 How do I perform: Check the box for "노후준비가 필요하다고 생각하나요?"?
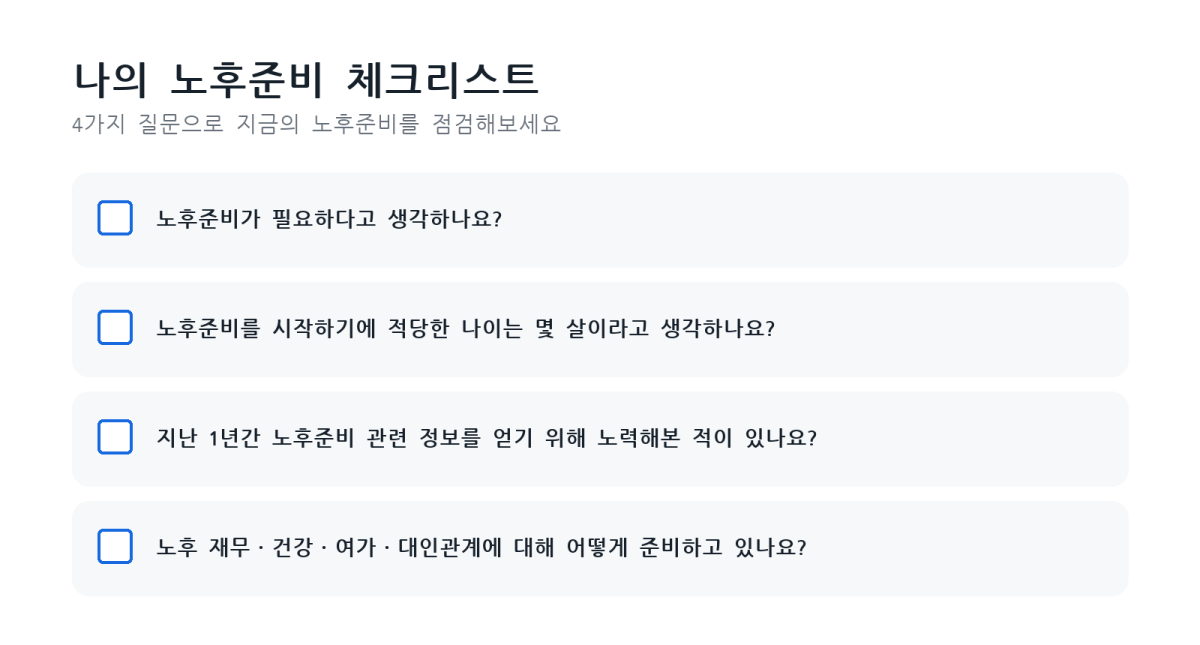point(115,218)
